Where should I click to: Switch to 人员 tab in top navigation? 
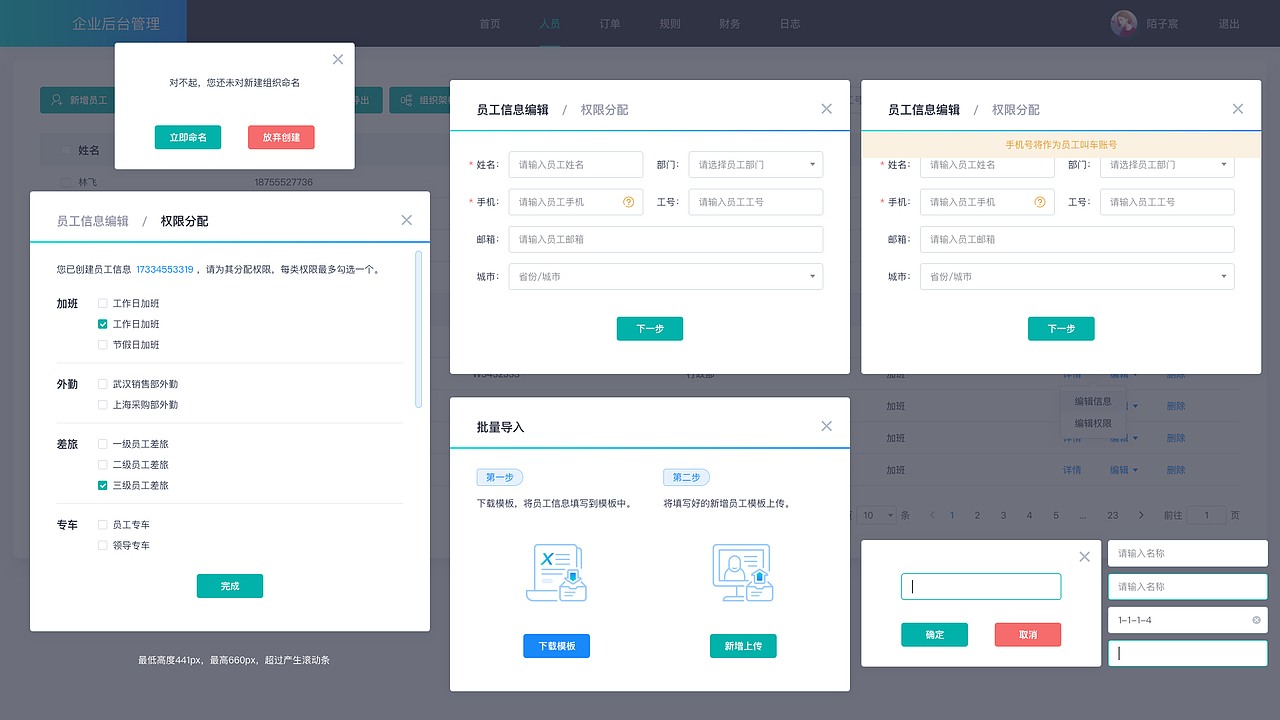click(549, 24)
